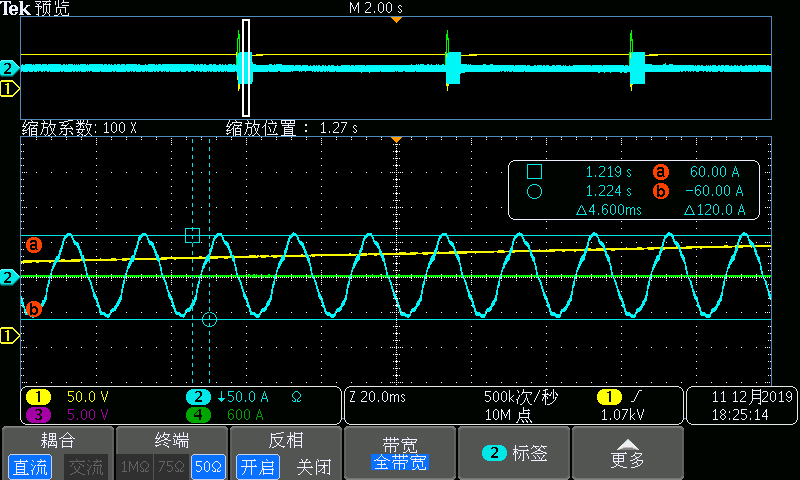Click the orange cursor a marker
Image resolution: width=800 pixels, height=480 pixels.
point(33,244)
